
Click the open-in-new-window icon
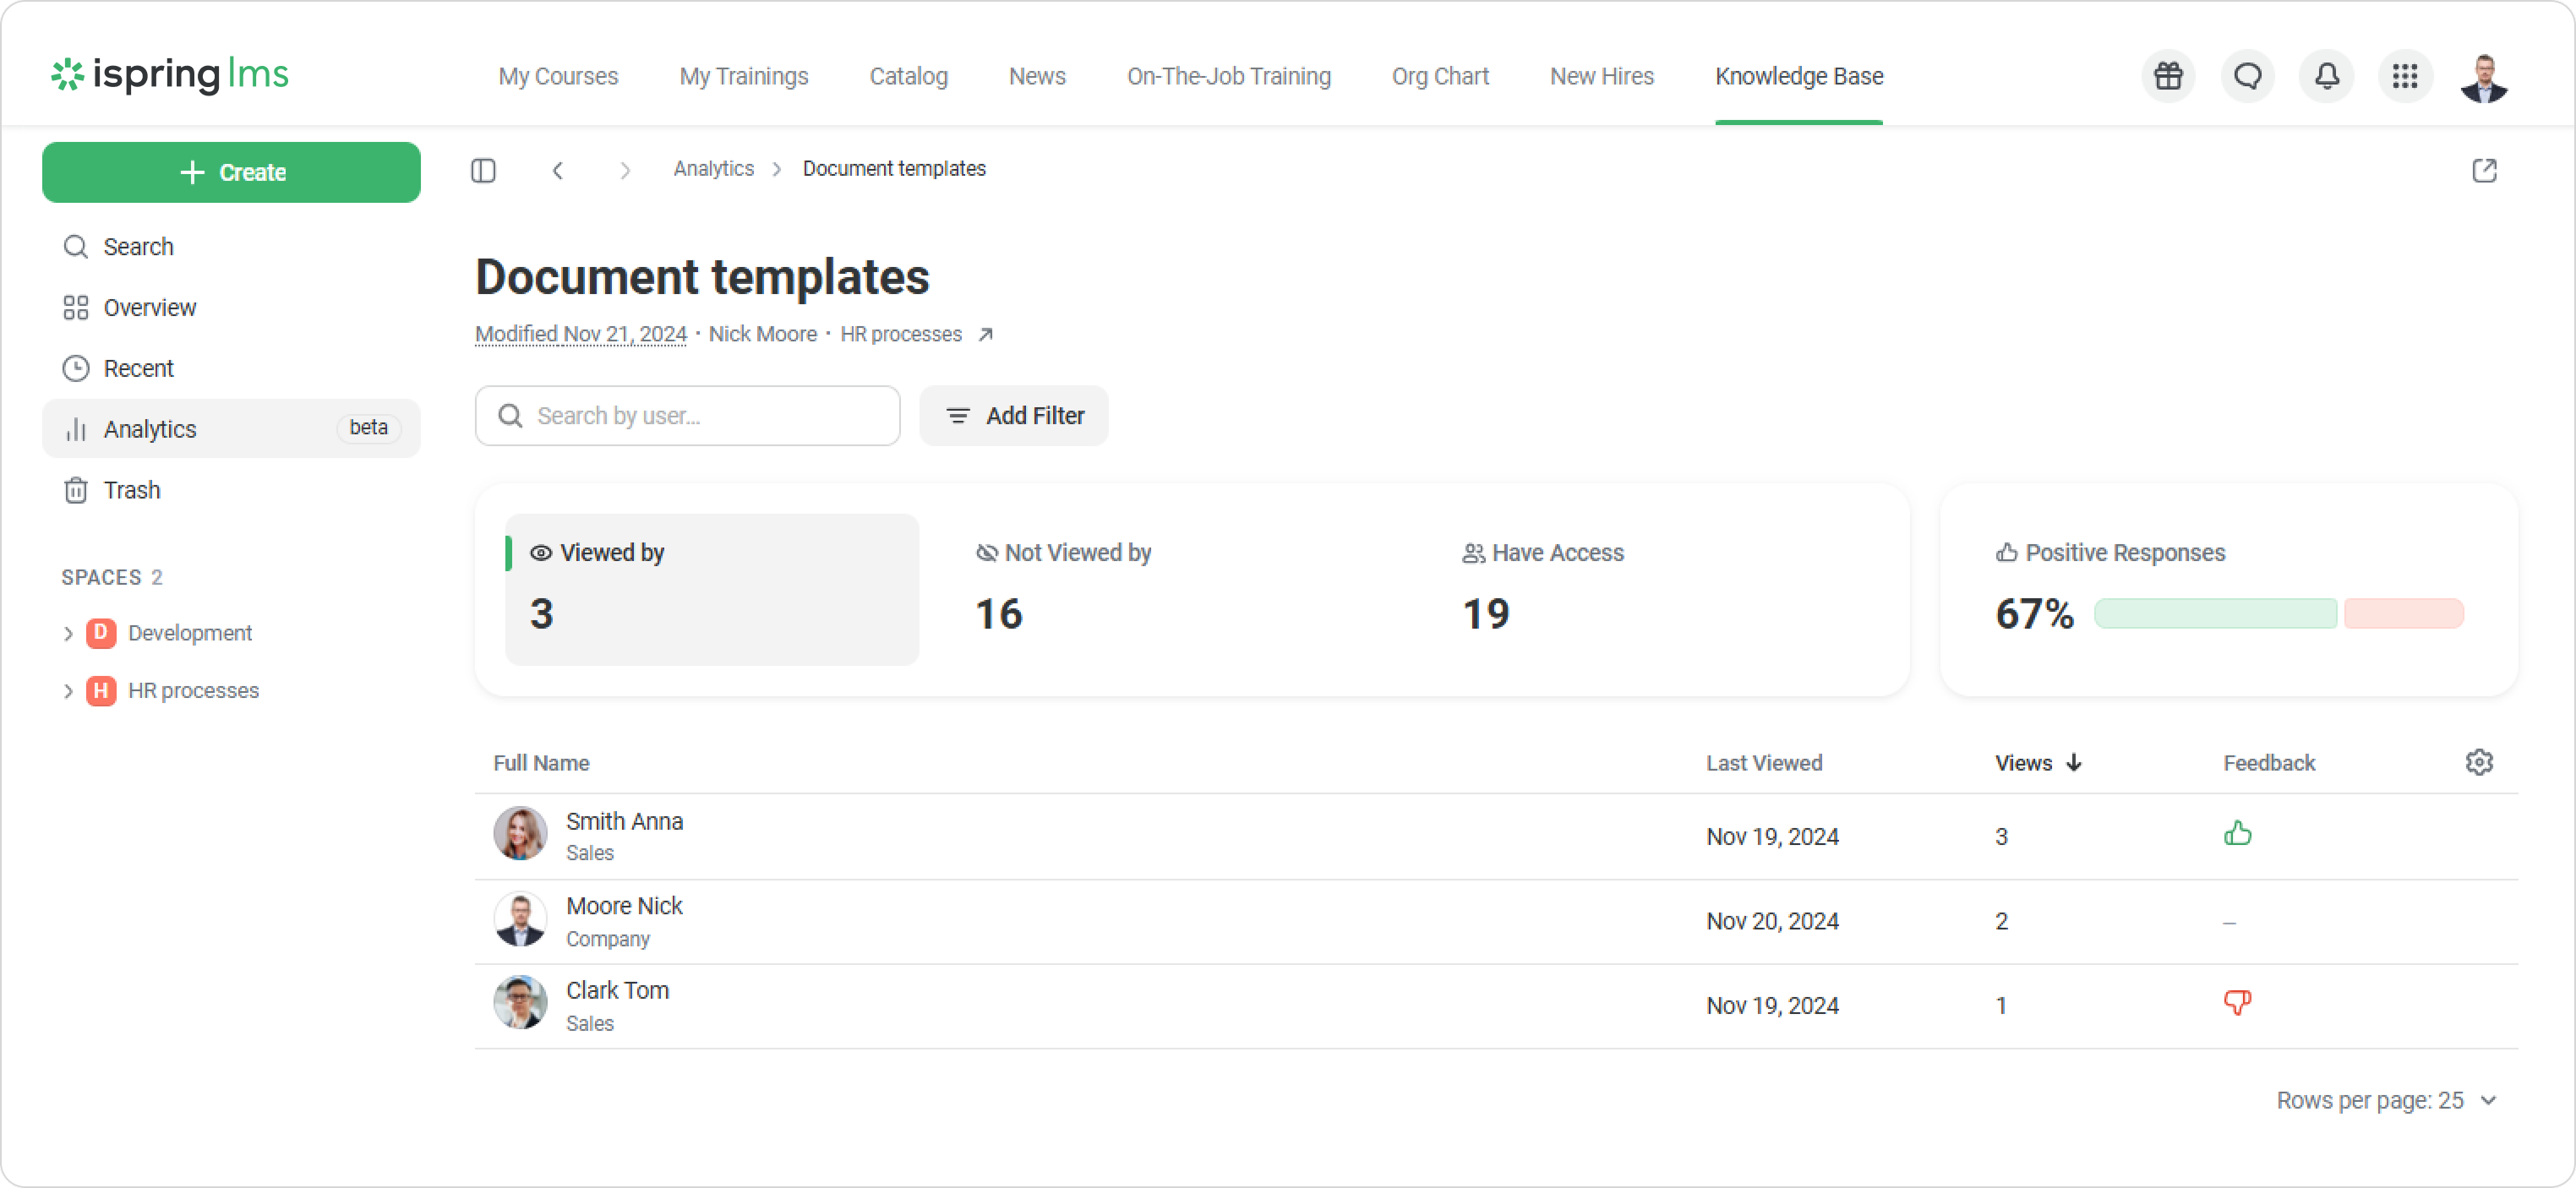pos(2484,170)
